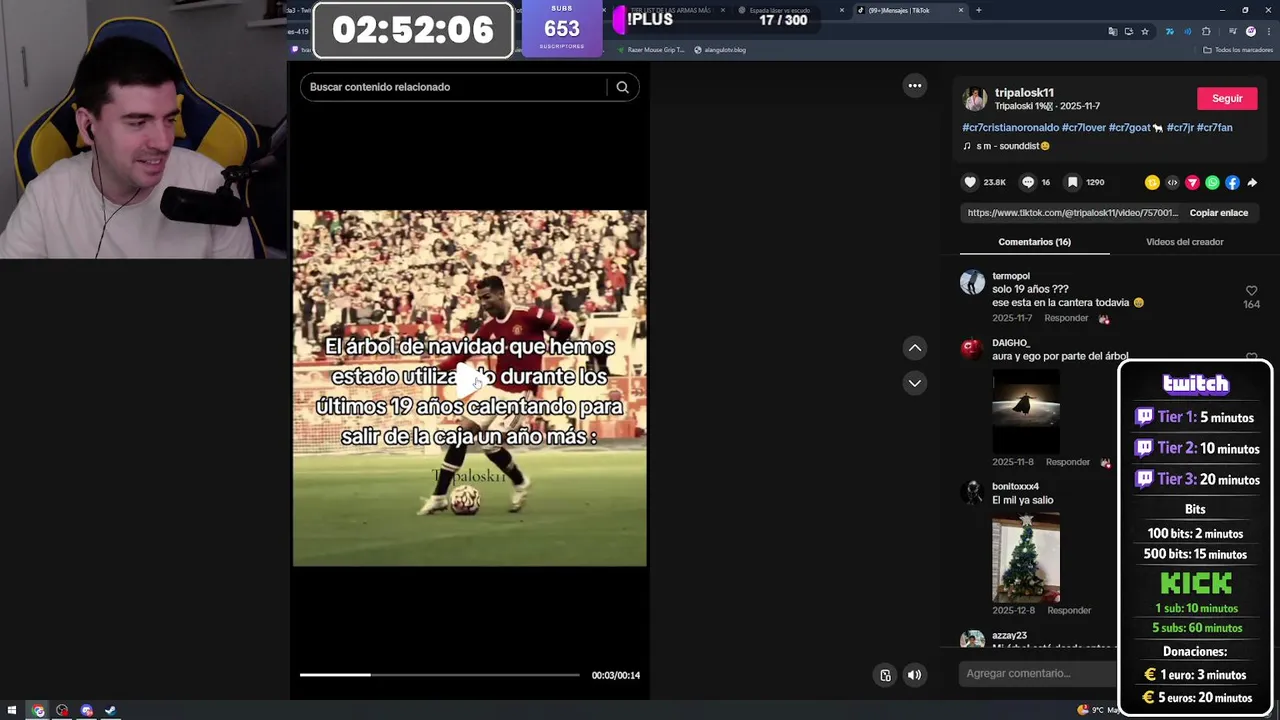Switch to the Comentarios (16) tab
The image size is (1280, 720).
[x=1034, y=242]
